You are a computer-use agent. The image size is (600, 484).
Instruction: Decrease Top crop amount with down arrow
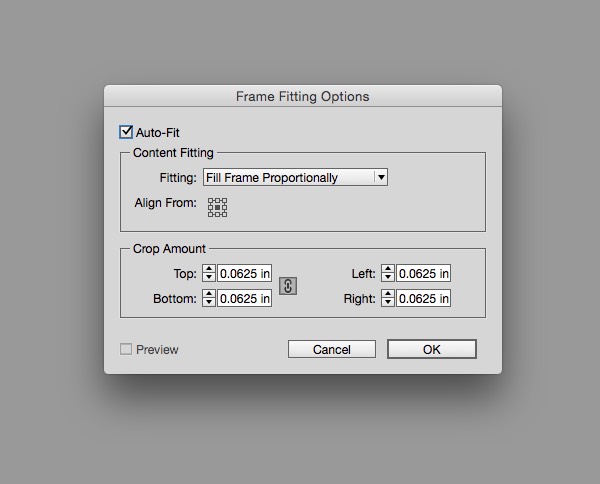pyautogui.click(x=209, y=277)
